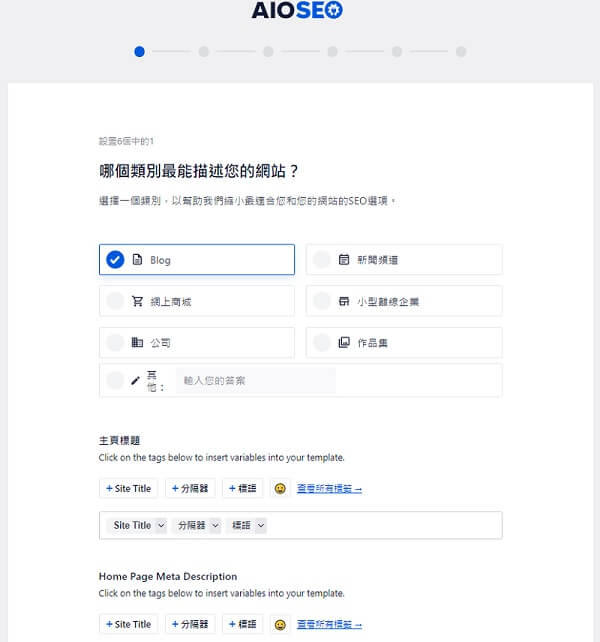Click inside the 主頁標題 template field
This screenshot has width=600, height=642.
(x=301, y=525)
